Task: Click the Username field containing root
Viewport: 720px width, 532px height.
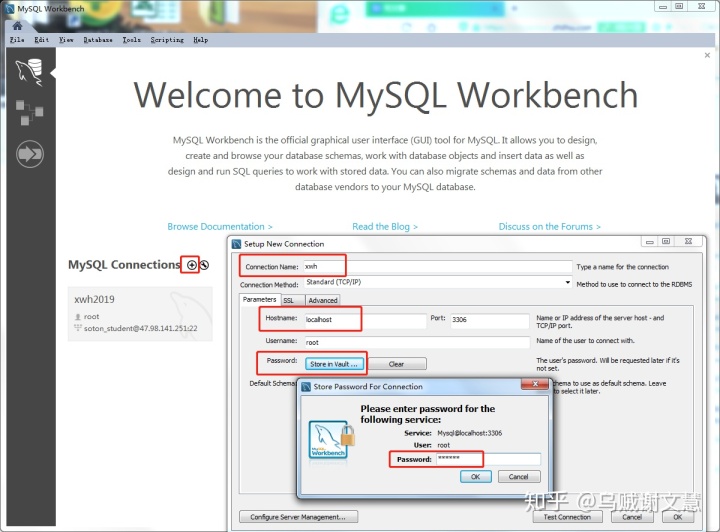Action: (417, 342)
